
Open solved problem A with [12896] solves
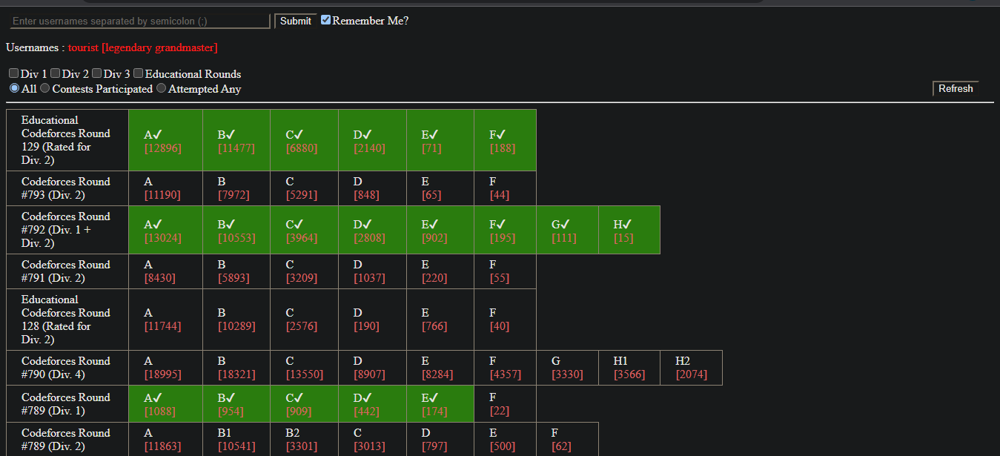point(165,140)
